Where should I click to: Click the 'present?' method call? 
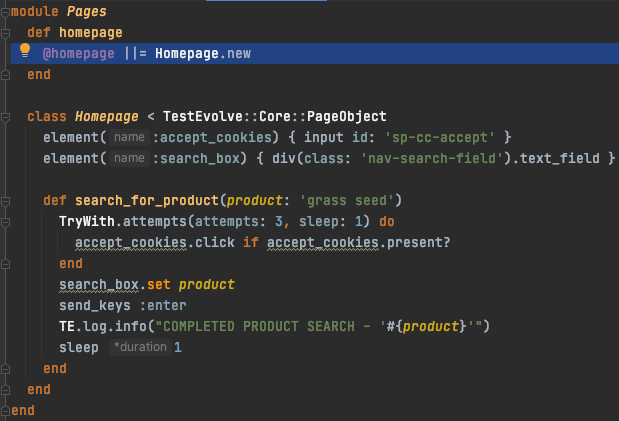coord(418,242)
